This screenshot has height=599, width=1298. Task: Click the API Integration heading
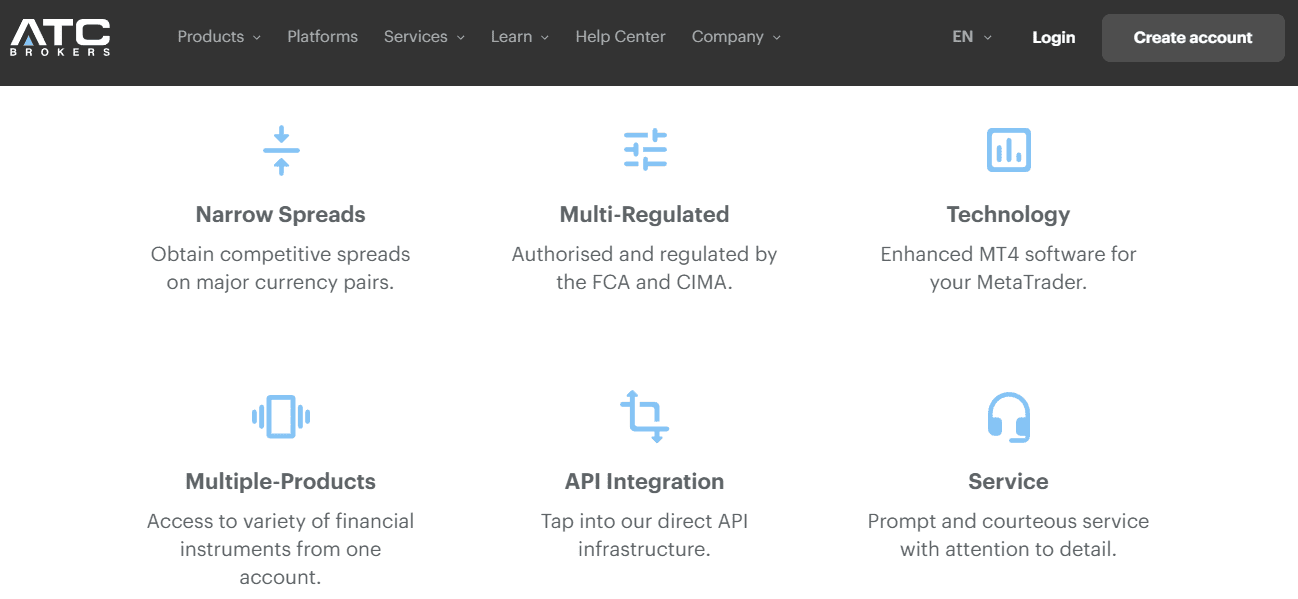click(x=644, y=481)
